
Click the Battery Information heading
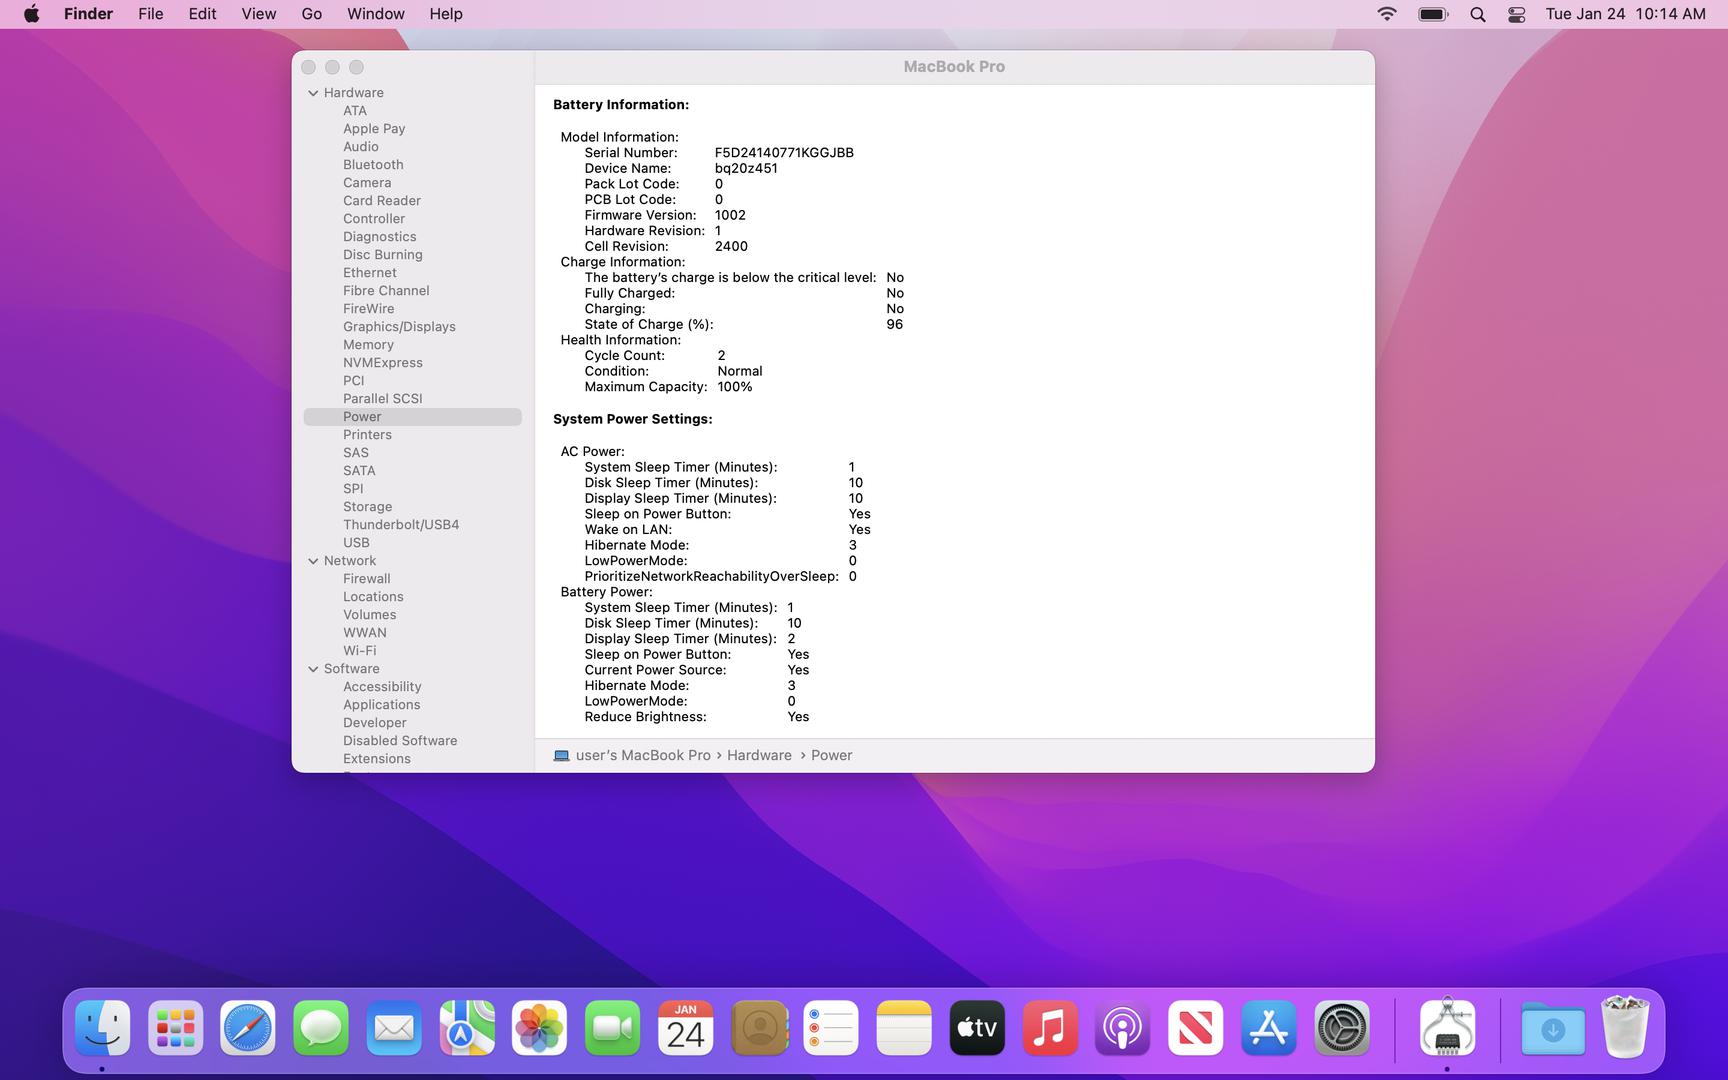click(621, 105)
